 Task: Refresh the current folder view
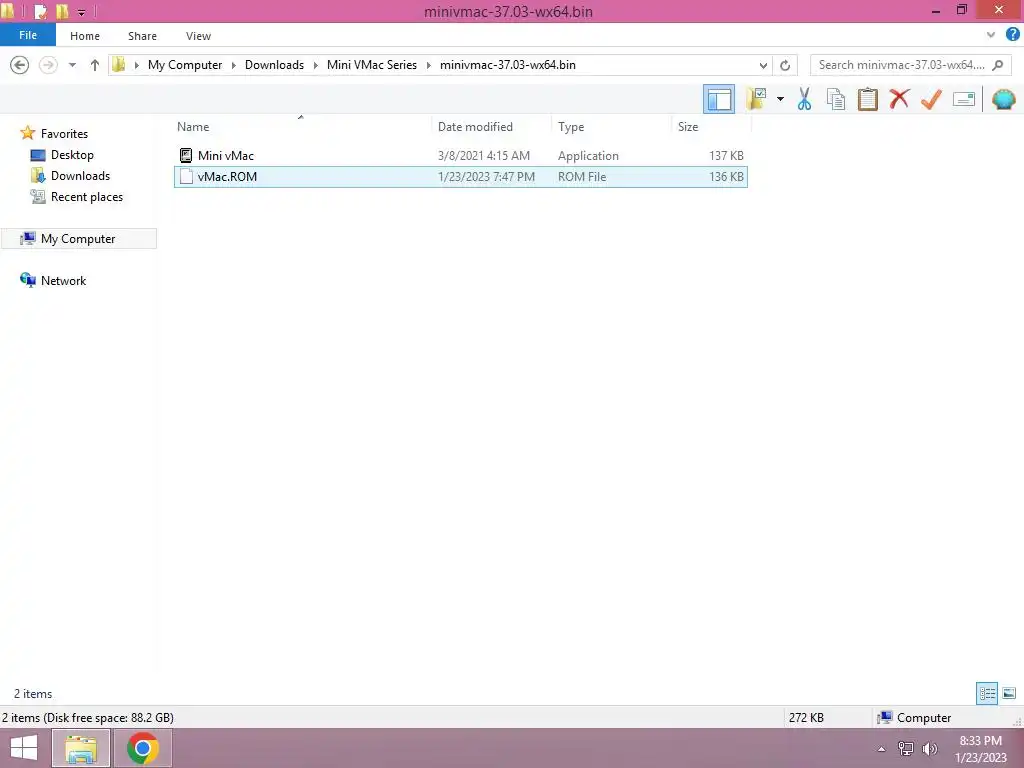pyautogui.click(x=785, y=65)
